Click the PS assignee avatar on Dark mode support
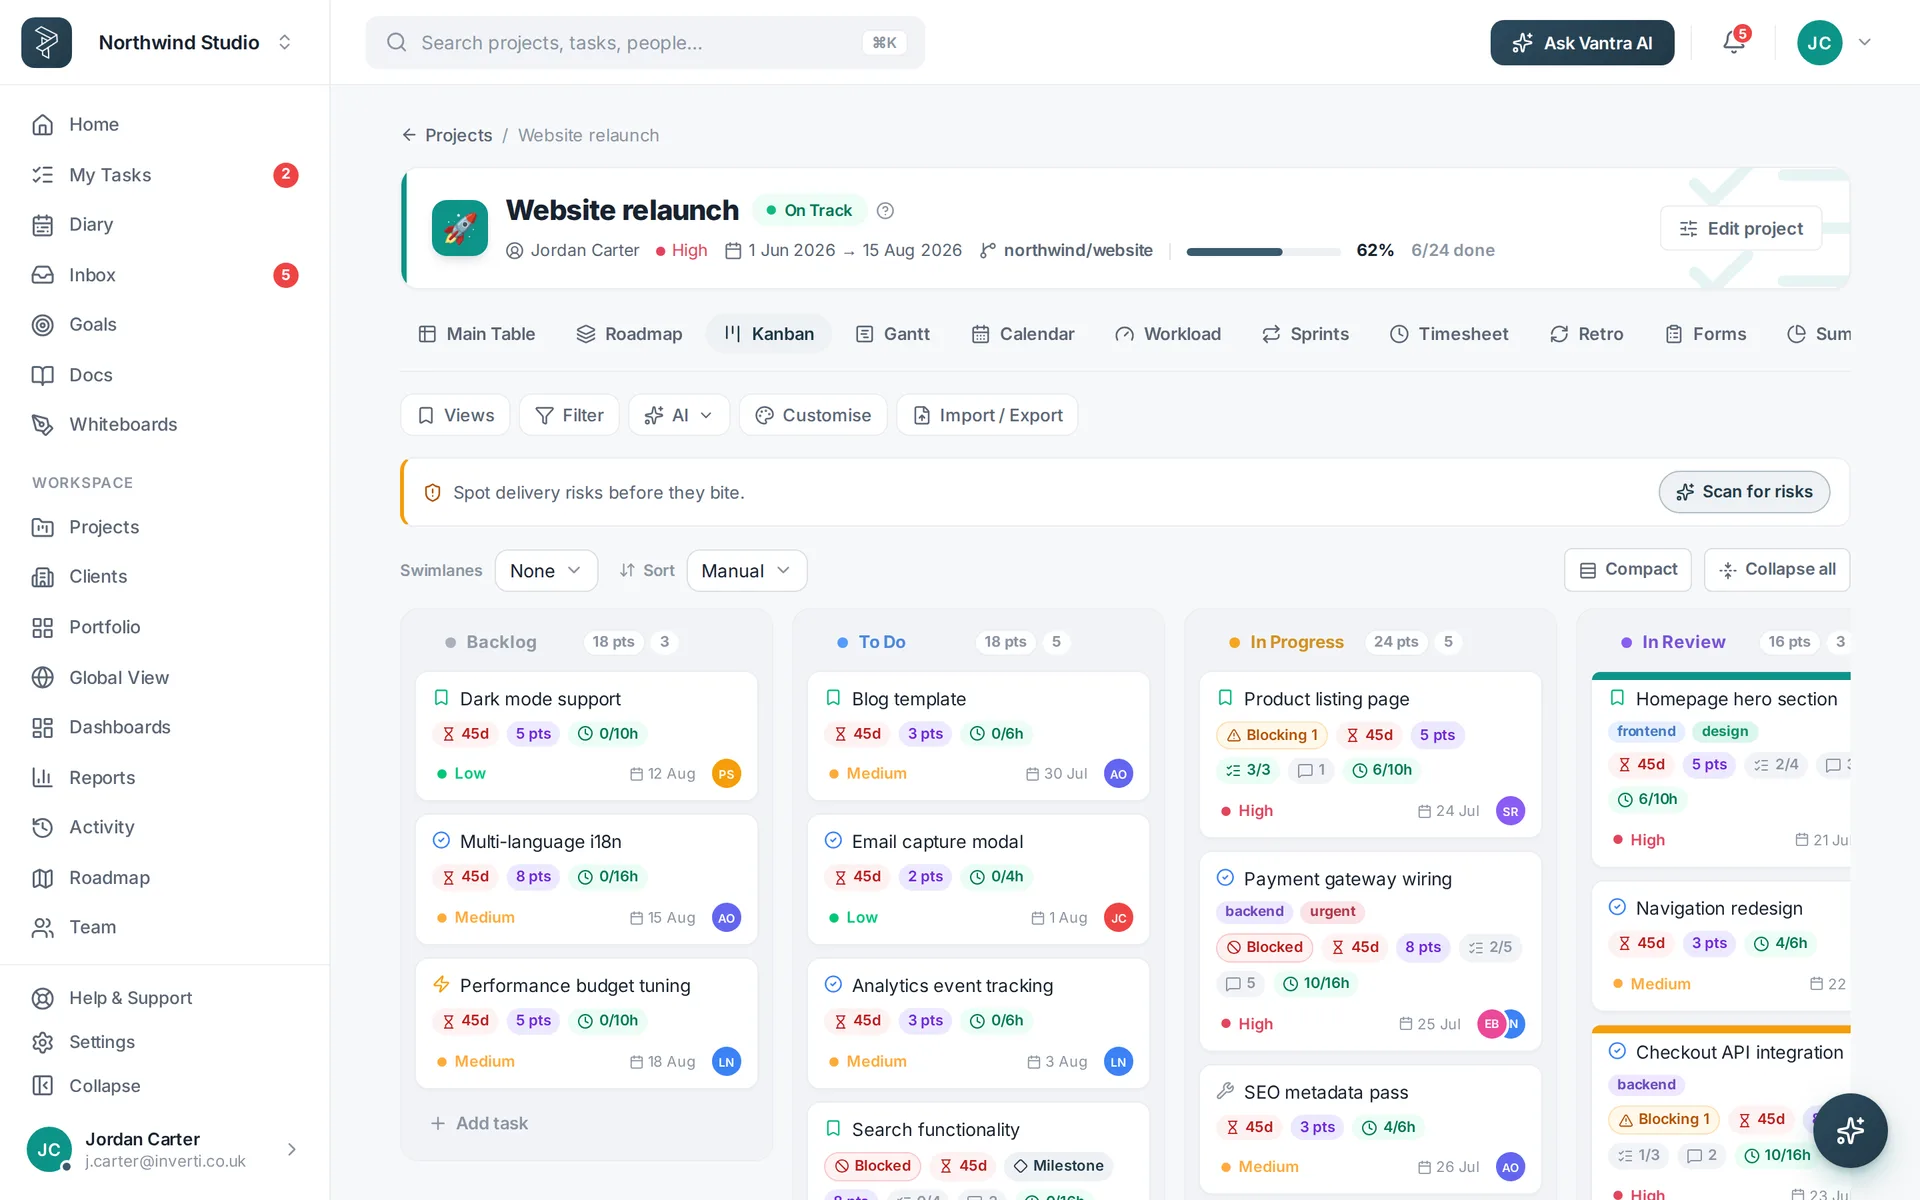The height and width of the screenshot is (1200, 1920). pyautogui.click(x=726, y=774)
